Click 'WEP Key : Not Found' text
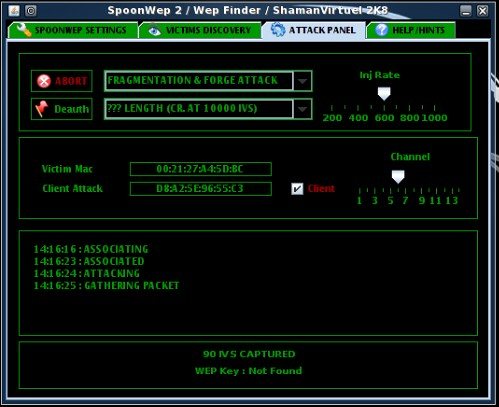This screenshot has height=407, width=499. click(248, 371)
